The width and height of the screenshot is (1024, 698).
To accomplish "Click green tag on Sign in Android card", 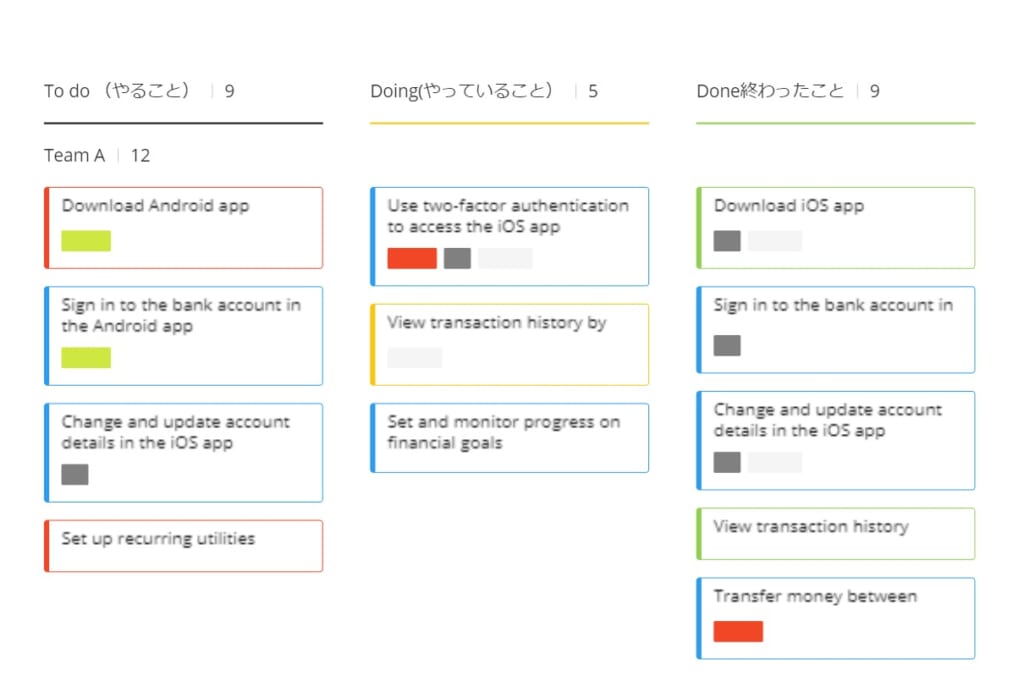I will click(x=86, y=358).
